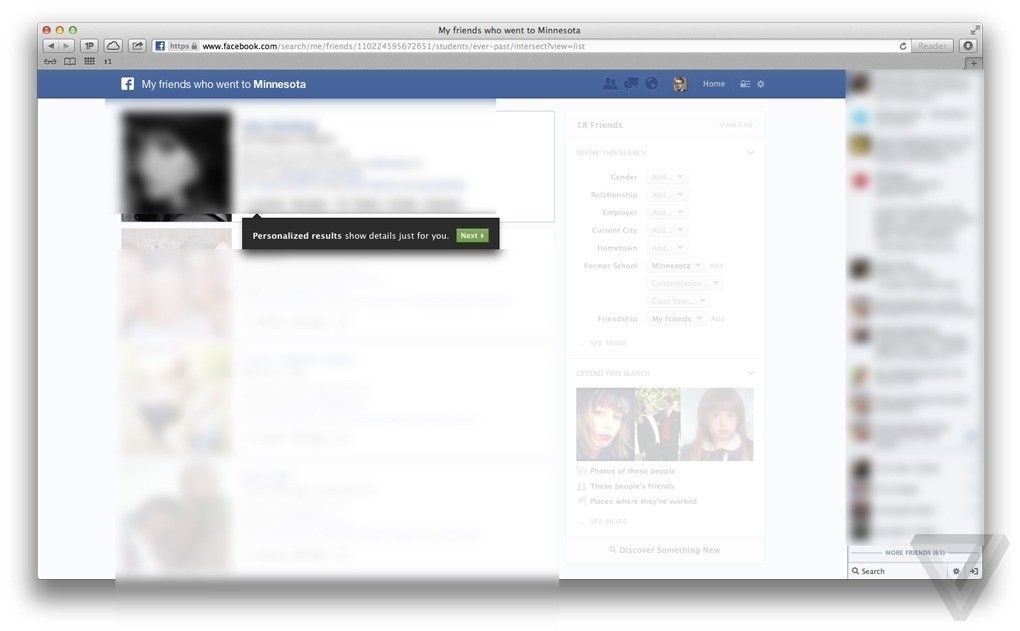Show Safari downloads
The width and height of the screenshot is (1020, 631).
point(969,46)
